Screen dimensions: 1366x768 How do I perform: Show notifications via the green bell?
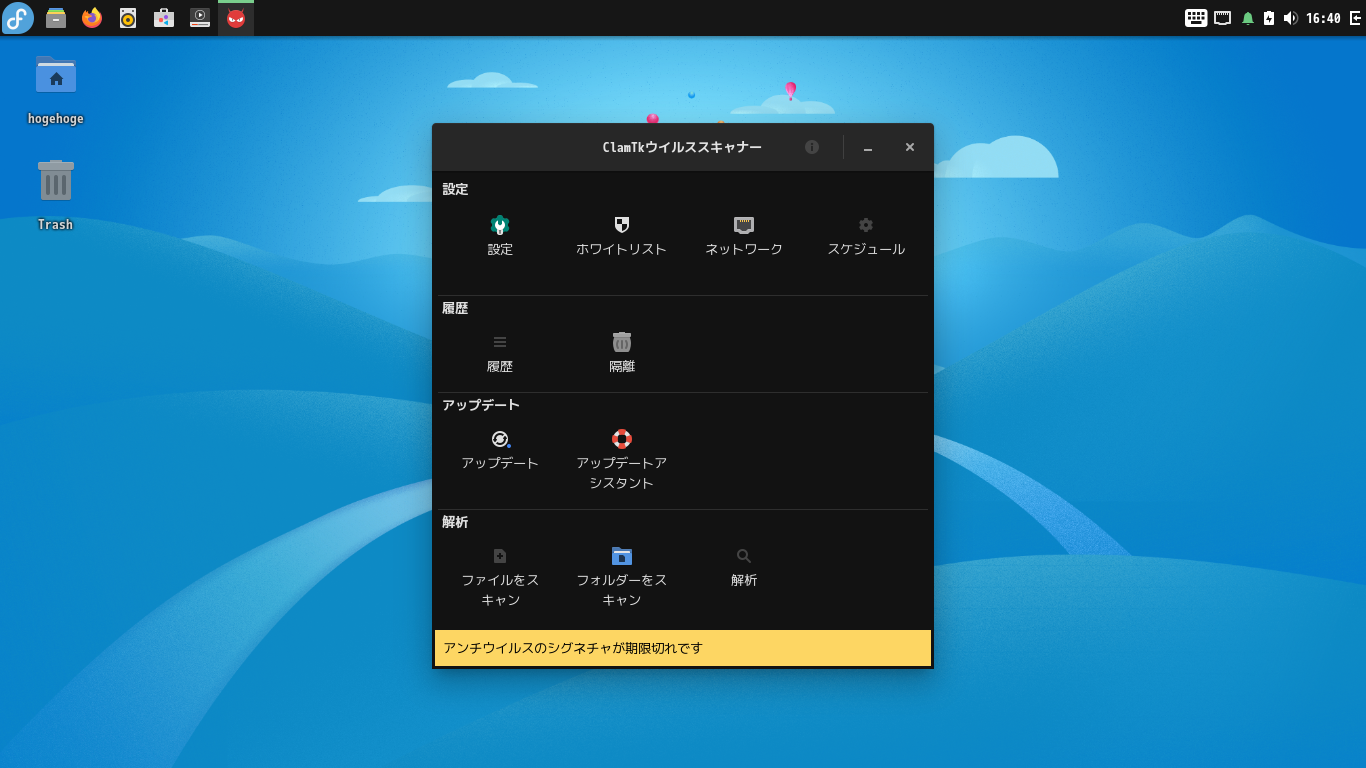point(1248,18)
